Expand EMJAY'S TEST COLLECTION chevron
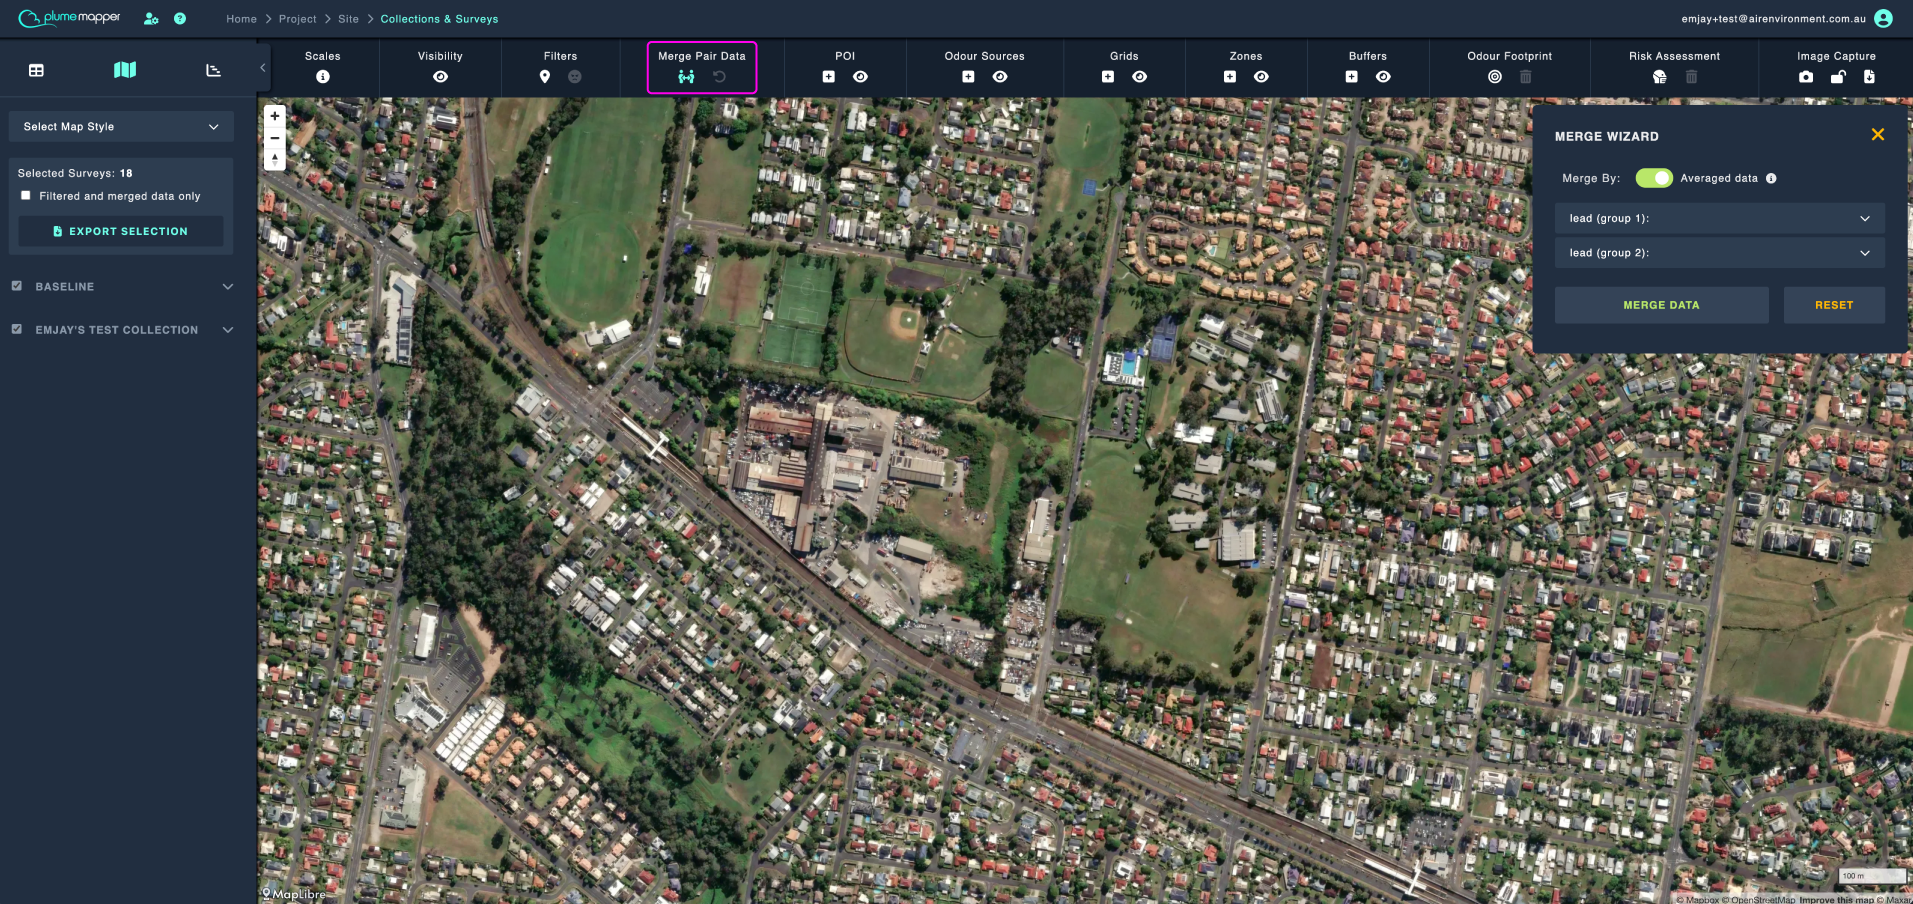This screenshot has width=1913, height=904. [x=228, y=330]
